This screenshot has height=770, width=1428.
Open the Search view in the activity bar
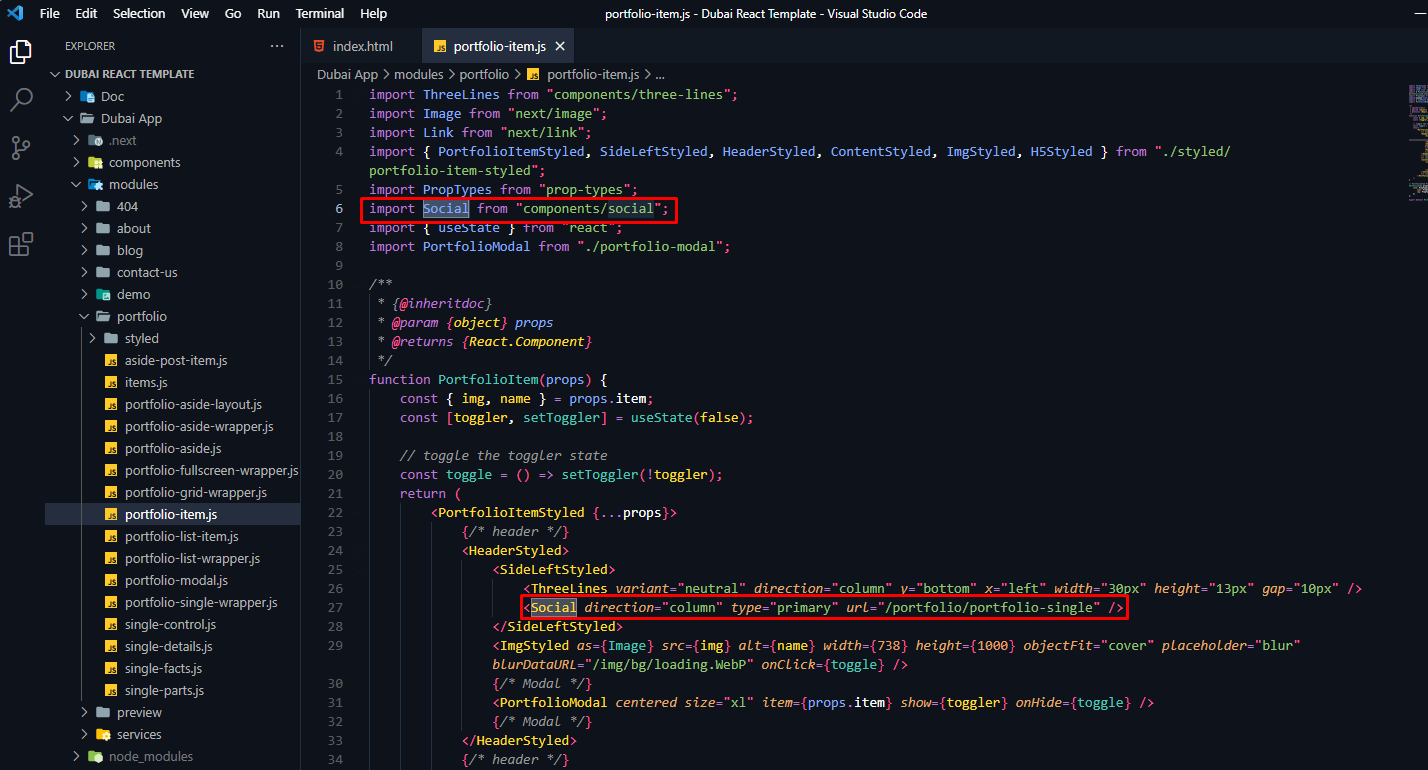point(21,99)
